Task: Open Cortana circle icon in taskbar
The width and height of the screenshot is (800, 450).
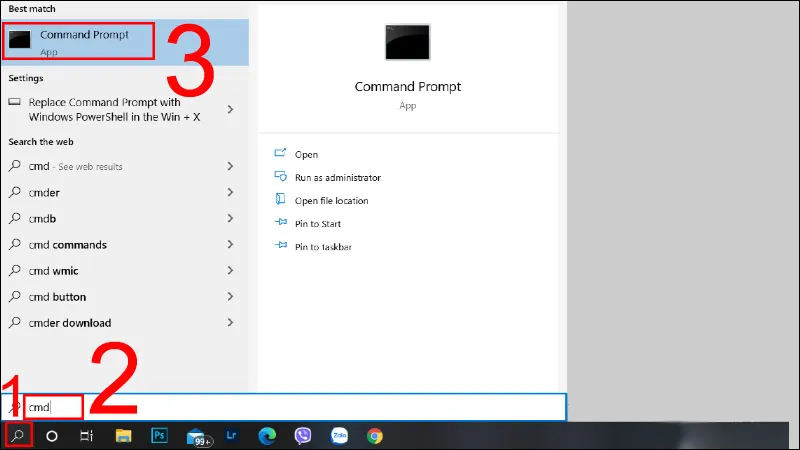Action: click(x=52, y=436)
